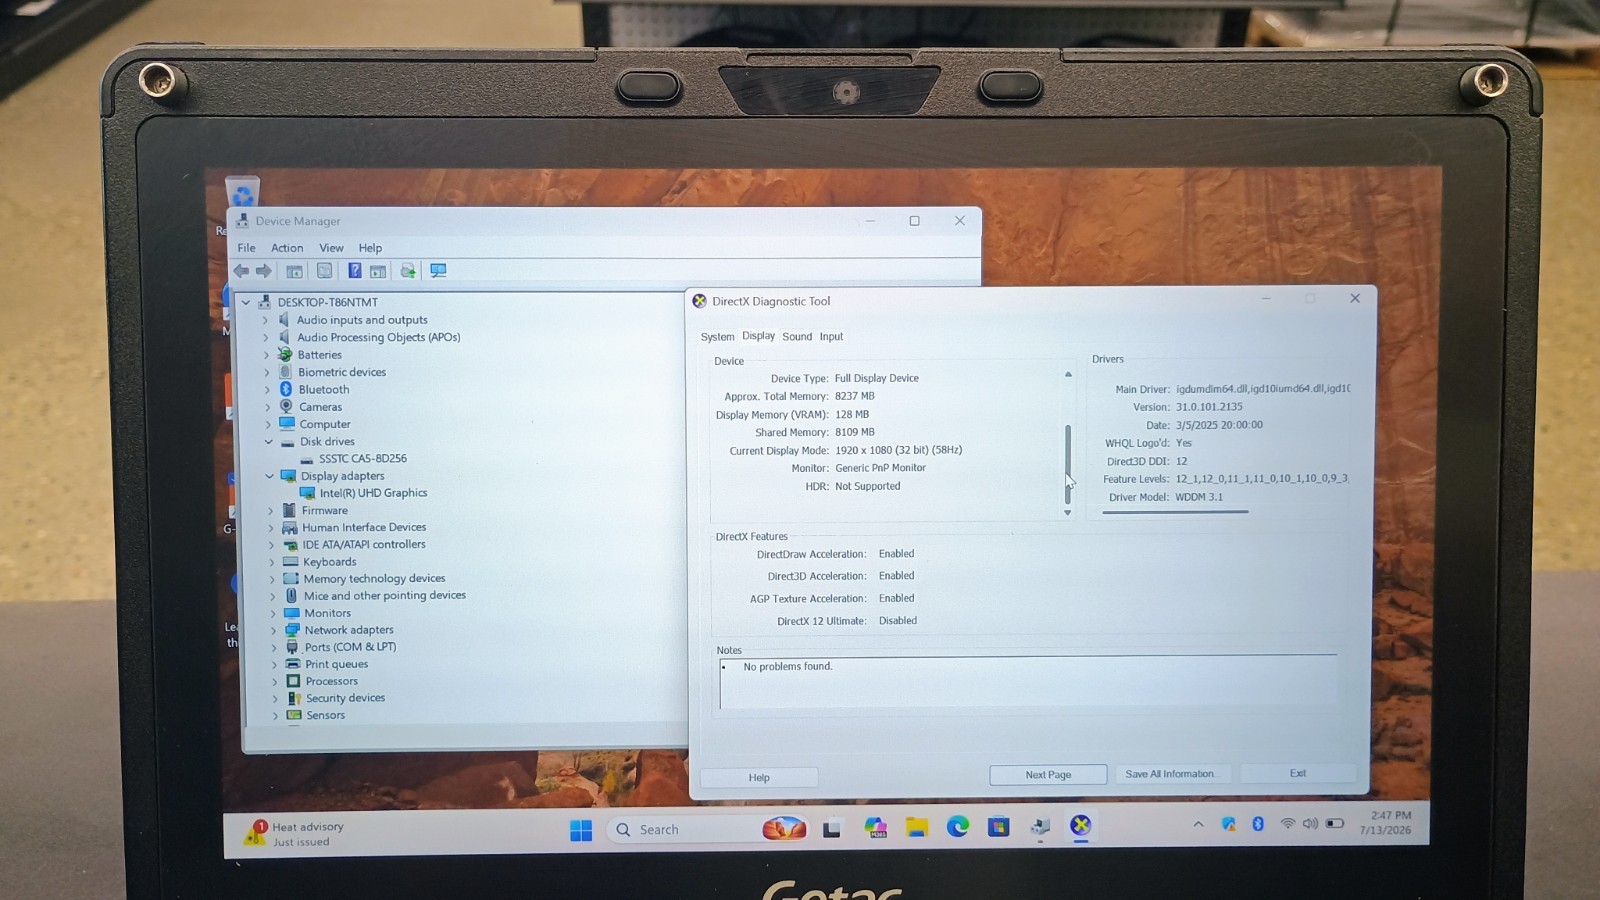The height and width of the screenshot is (900, 1600).
Task: Open the View menu in Device Manager
Action: pos(331,248)
